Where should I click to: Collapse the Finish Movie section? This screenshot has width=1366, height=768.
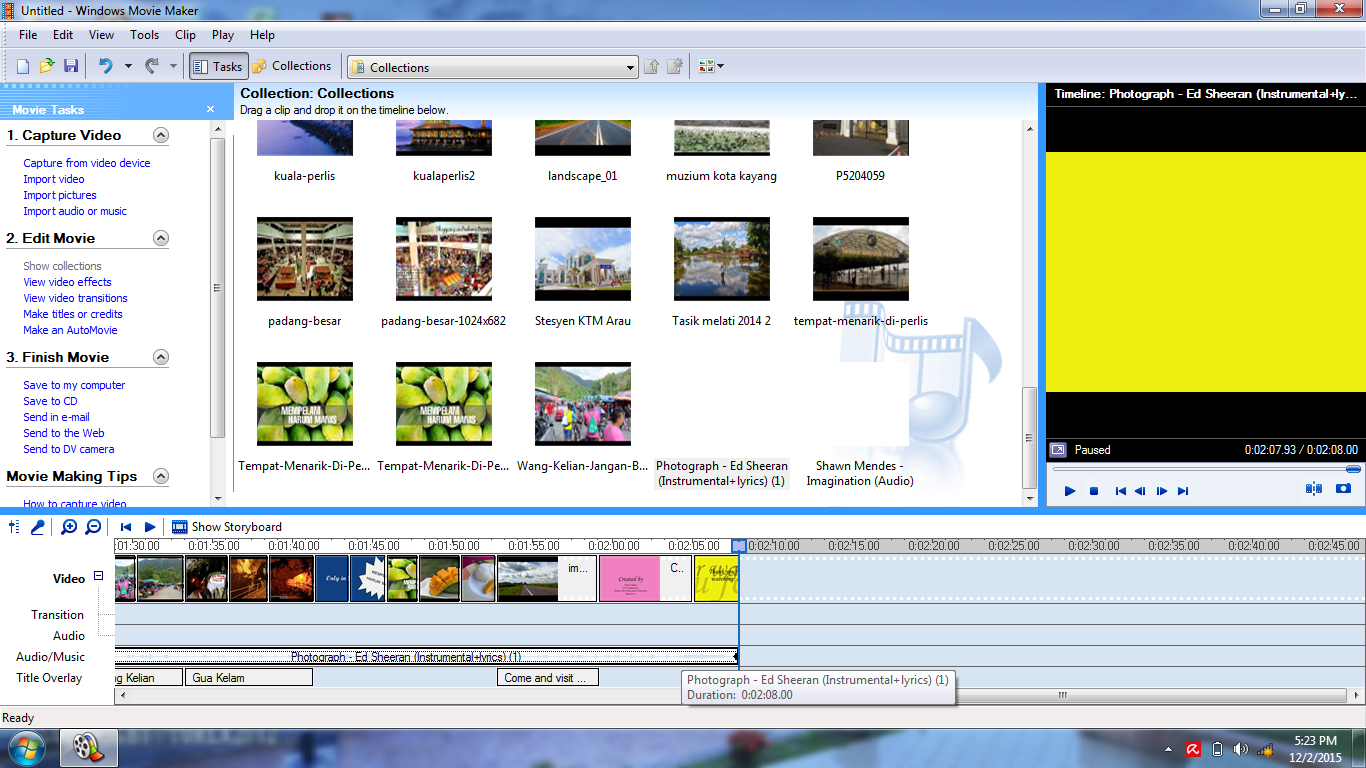pos(160,357)
